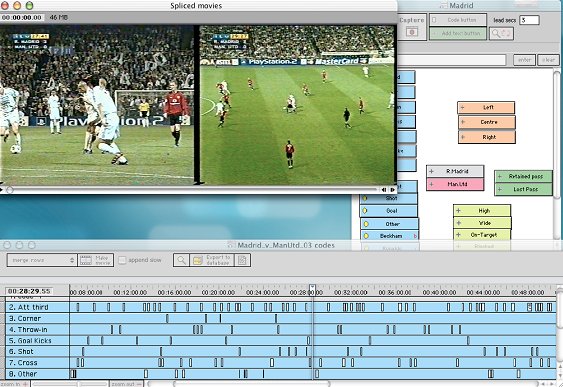Click the play arrow in Spliced movies
The image size is (563, 387).
pyautogui.click(x=1, y=190)
